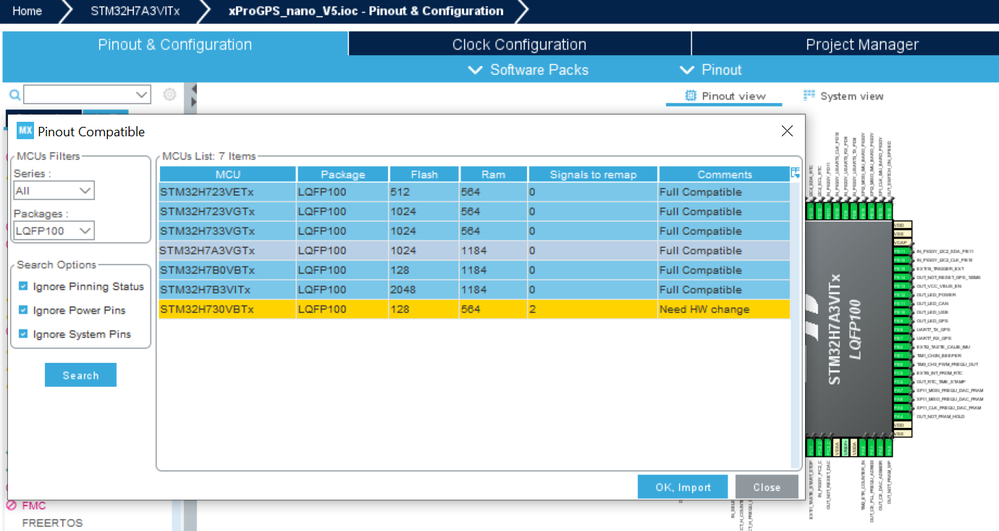Select the Pinout view tab

[x=725, y=96]
